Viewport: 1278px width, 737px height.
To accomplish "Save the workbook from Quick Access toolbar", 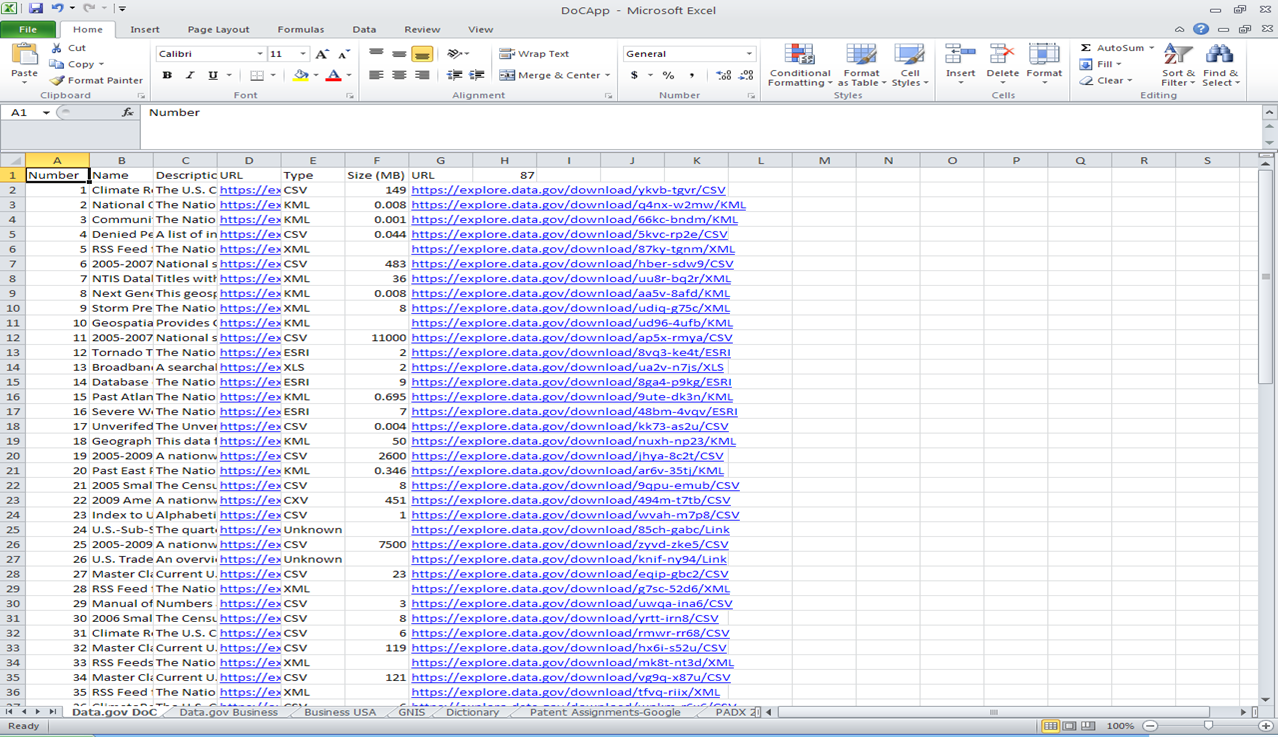I will (x=36, y=8).
